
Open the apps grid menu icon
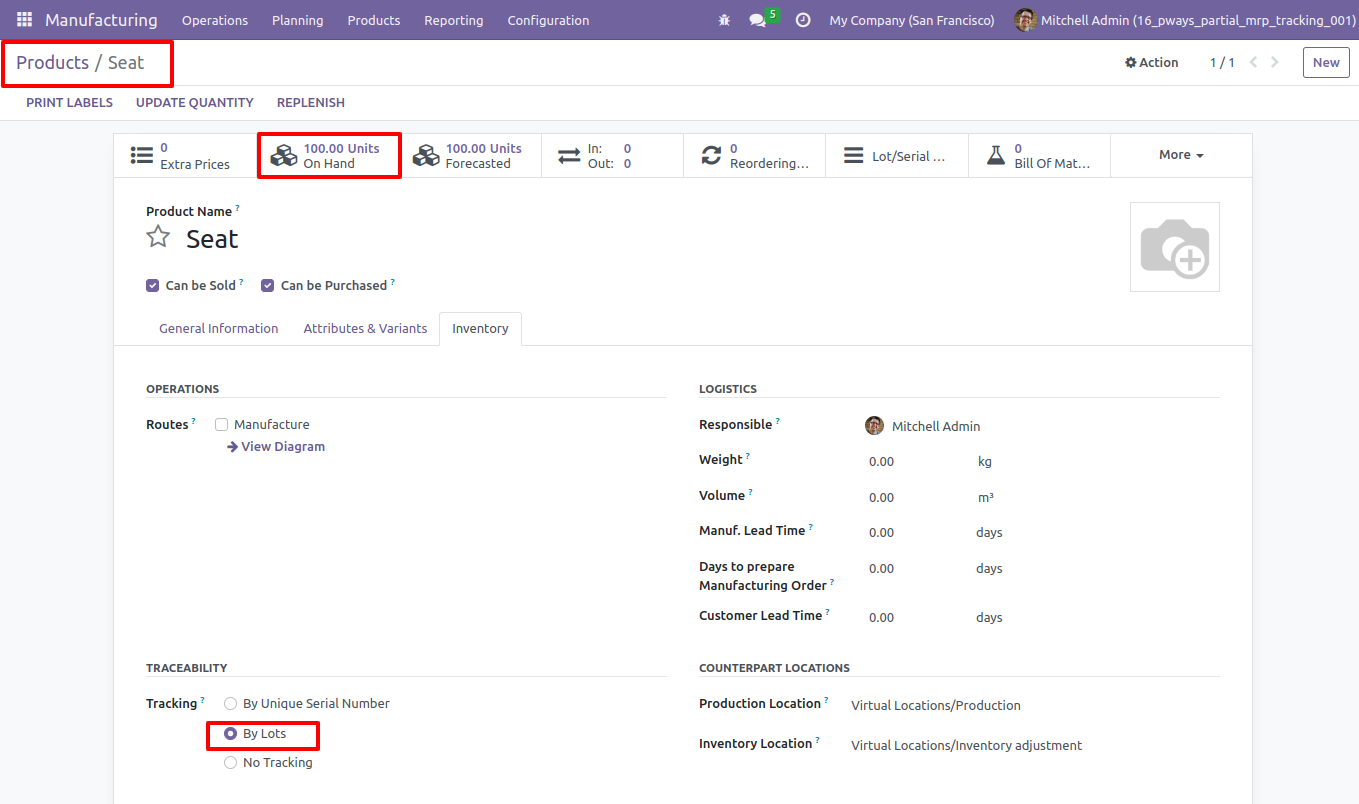tap(24, 20)
